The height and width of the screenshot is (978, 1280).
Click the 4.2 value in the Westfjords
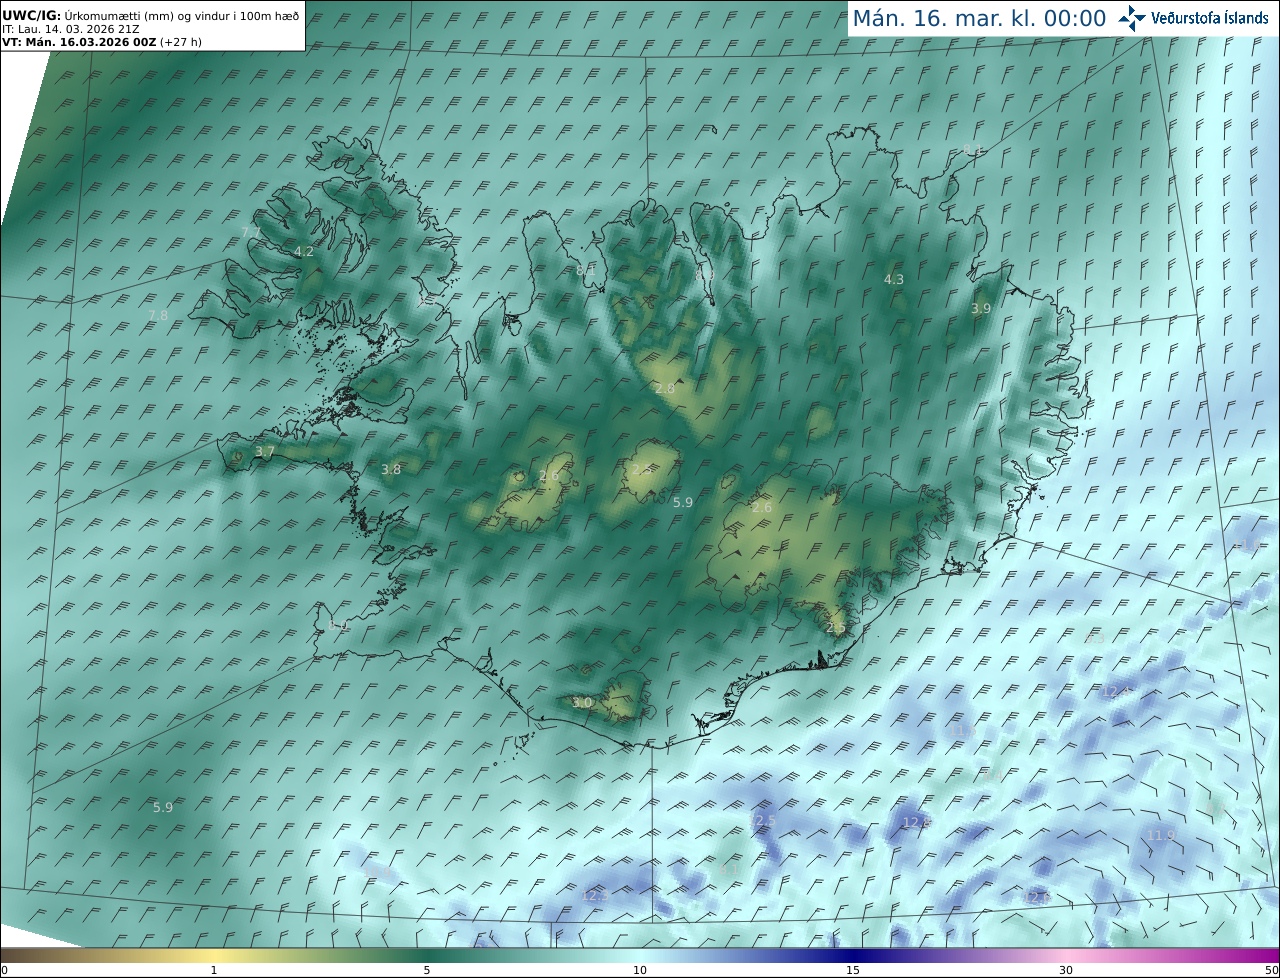(304, 252)
